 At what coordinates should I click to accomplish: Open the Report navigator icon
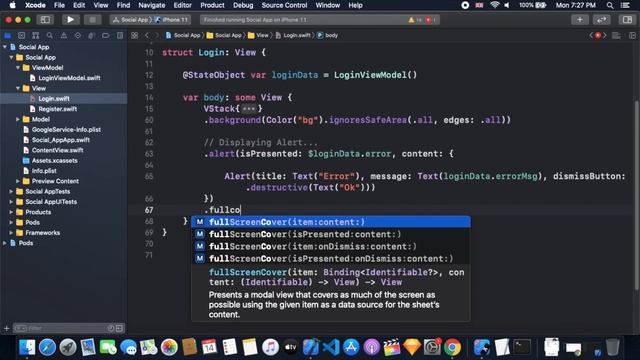[120, 36]
